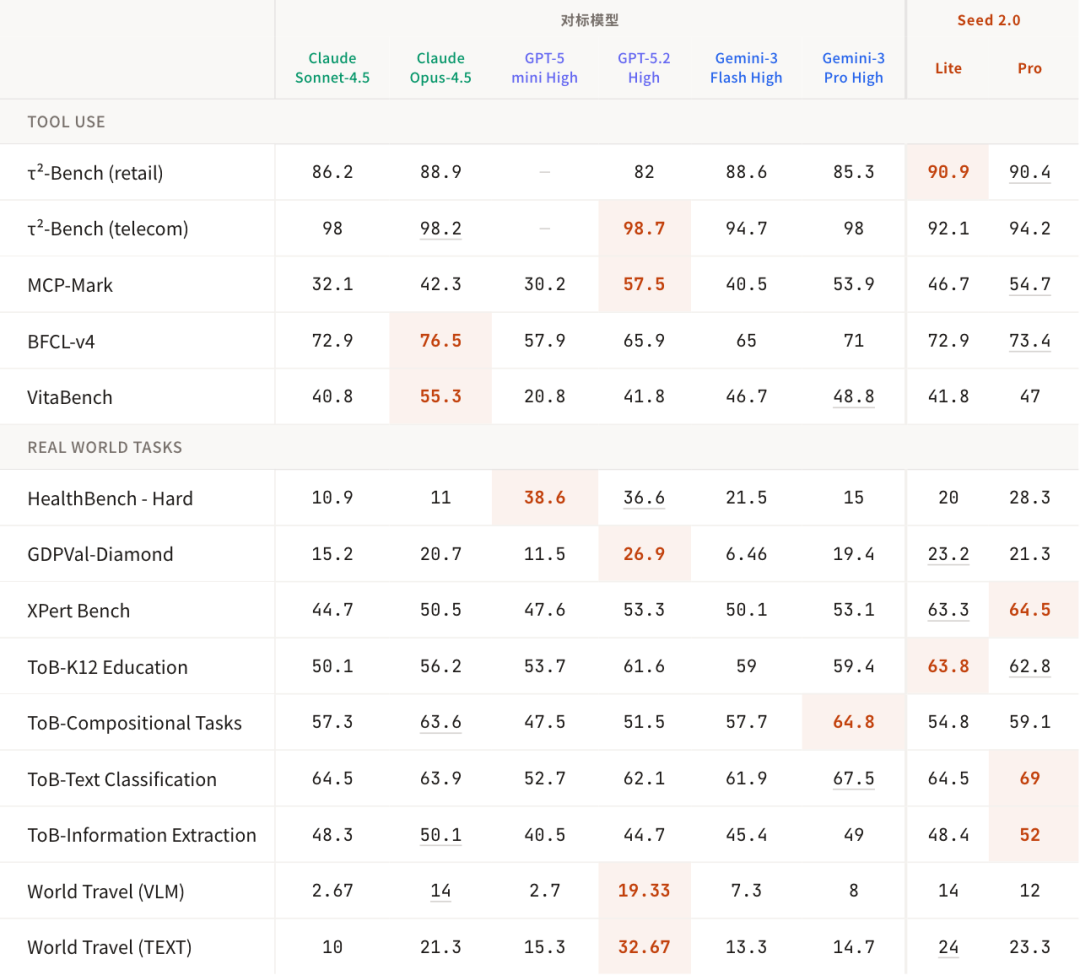Select the Gemini-3 Pro High header
Screen dimensions: 1080x975
point(853,67)
